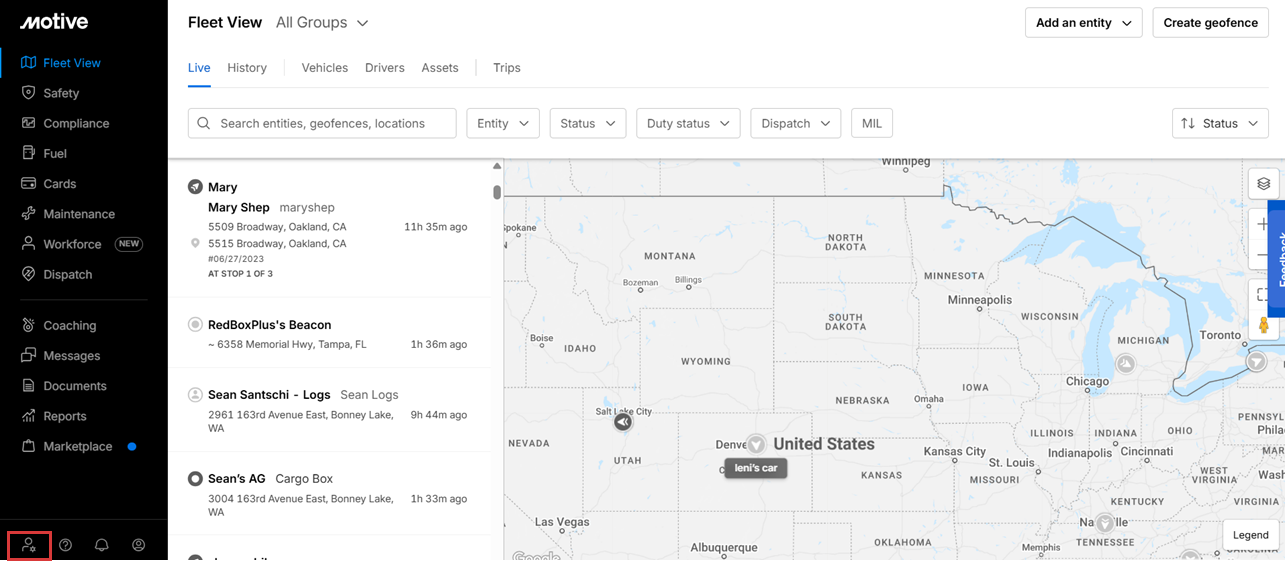Viewport: 1285px width, 561px height.
Task: Open the Duty status filter dropdown
Action: 688,123
